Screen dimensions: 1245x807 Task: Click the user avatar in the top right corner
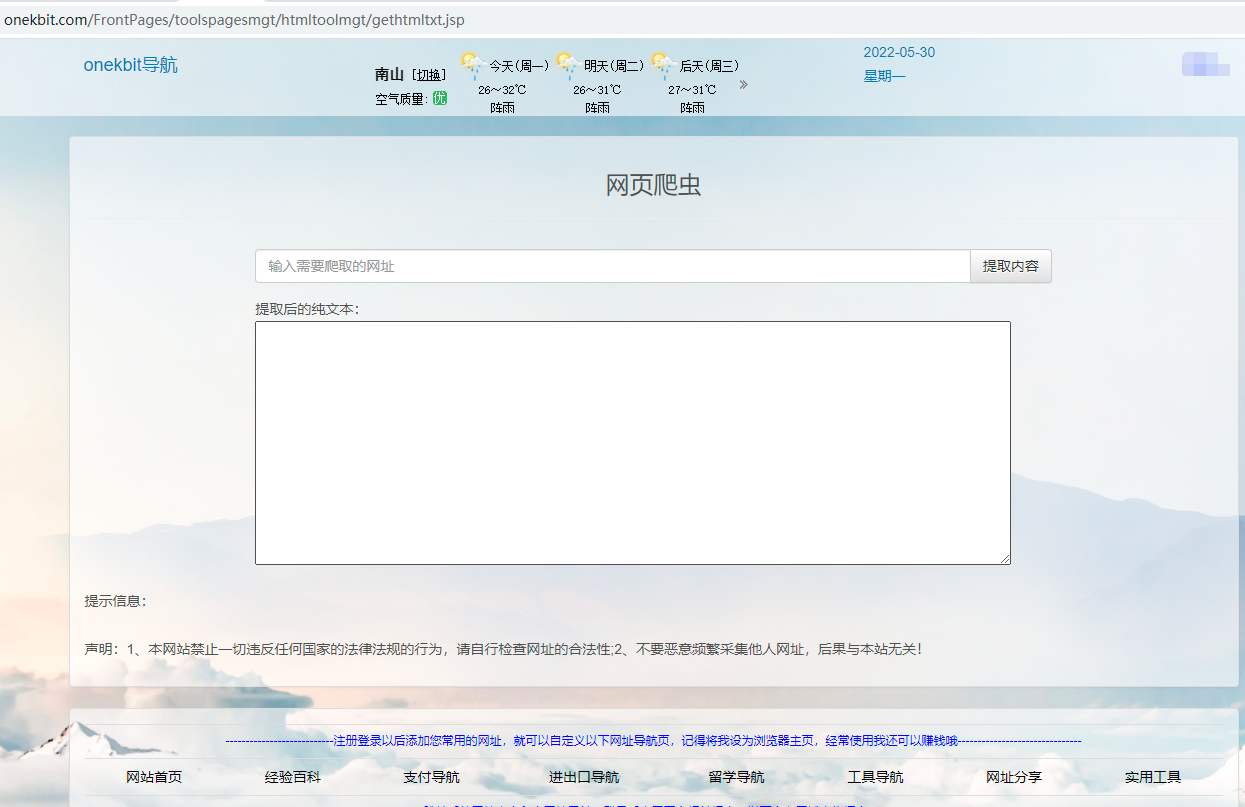point(1204,64)
